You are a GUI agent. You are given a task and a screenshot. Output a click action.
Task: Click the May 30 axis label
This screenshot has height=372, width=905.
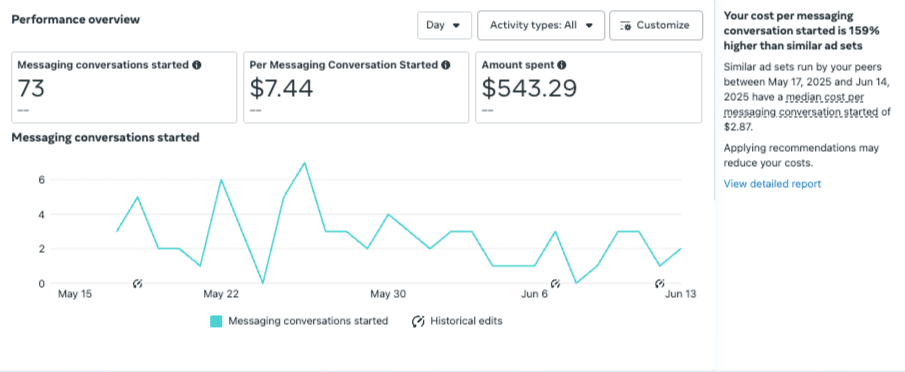click(x=388, y=294)
